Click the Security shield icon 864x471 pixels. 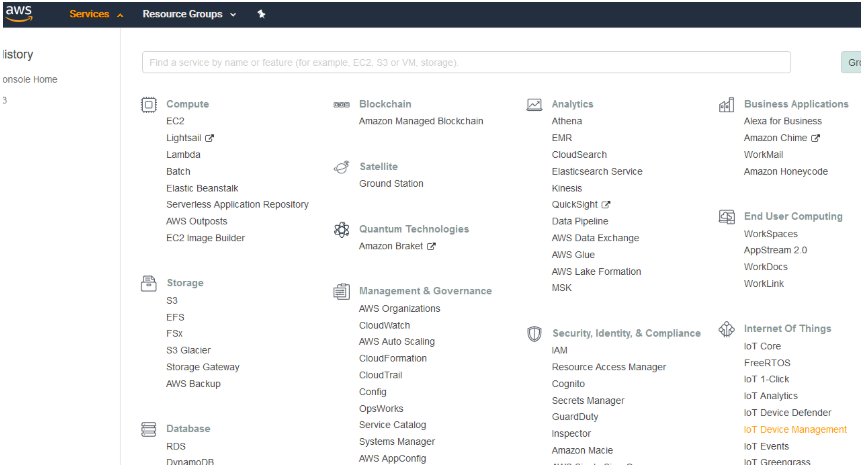534,334
